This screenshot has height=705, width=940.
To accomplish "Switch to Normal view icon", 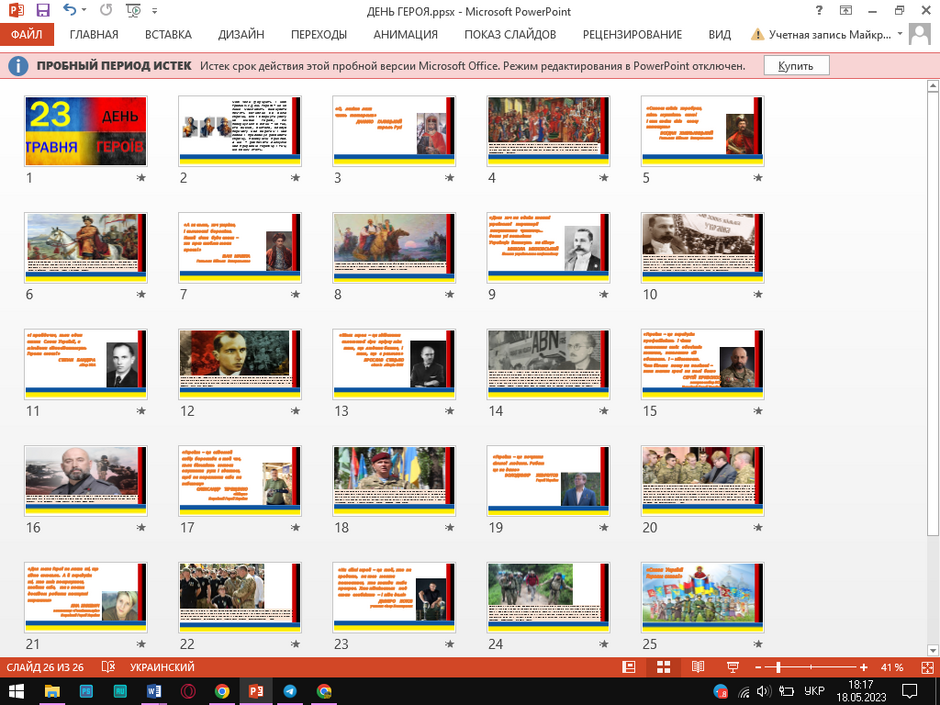I will pyautogui.click(x=629, y=667).
